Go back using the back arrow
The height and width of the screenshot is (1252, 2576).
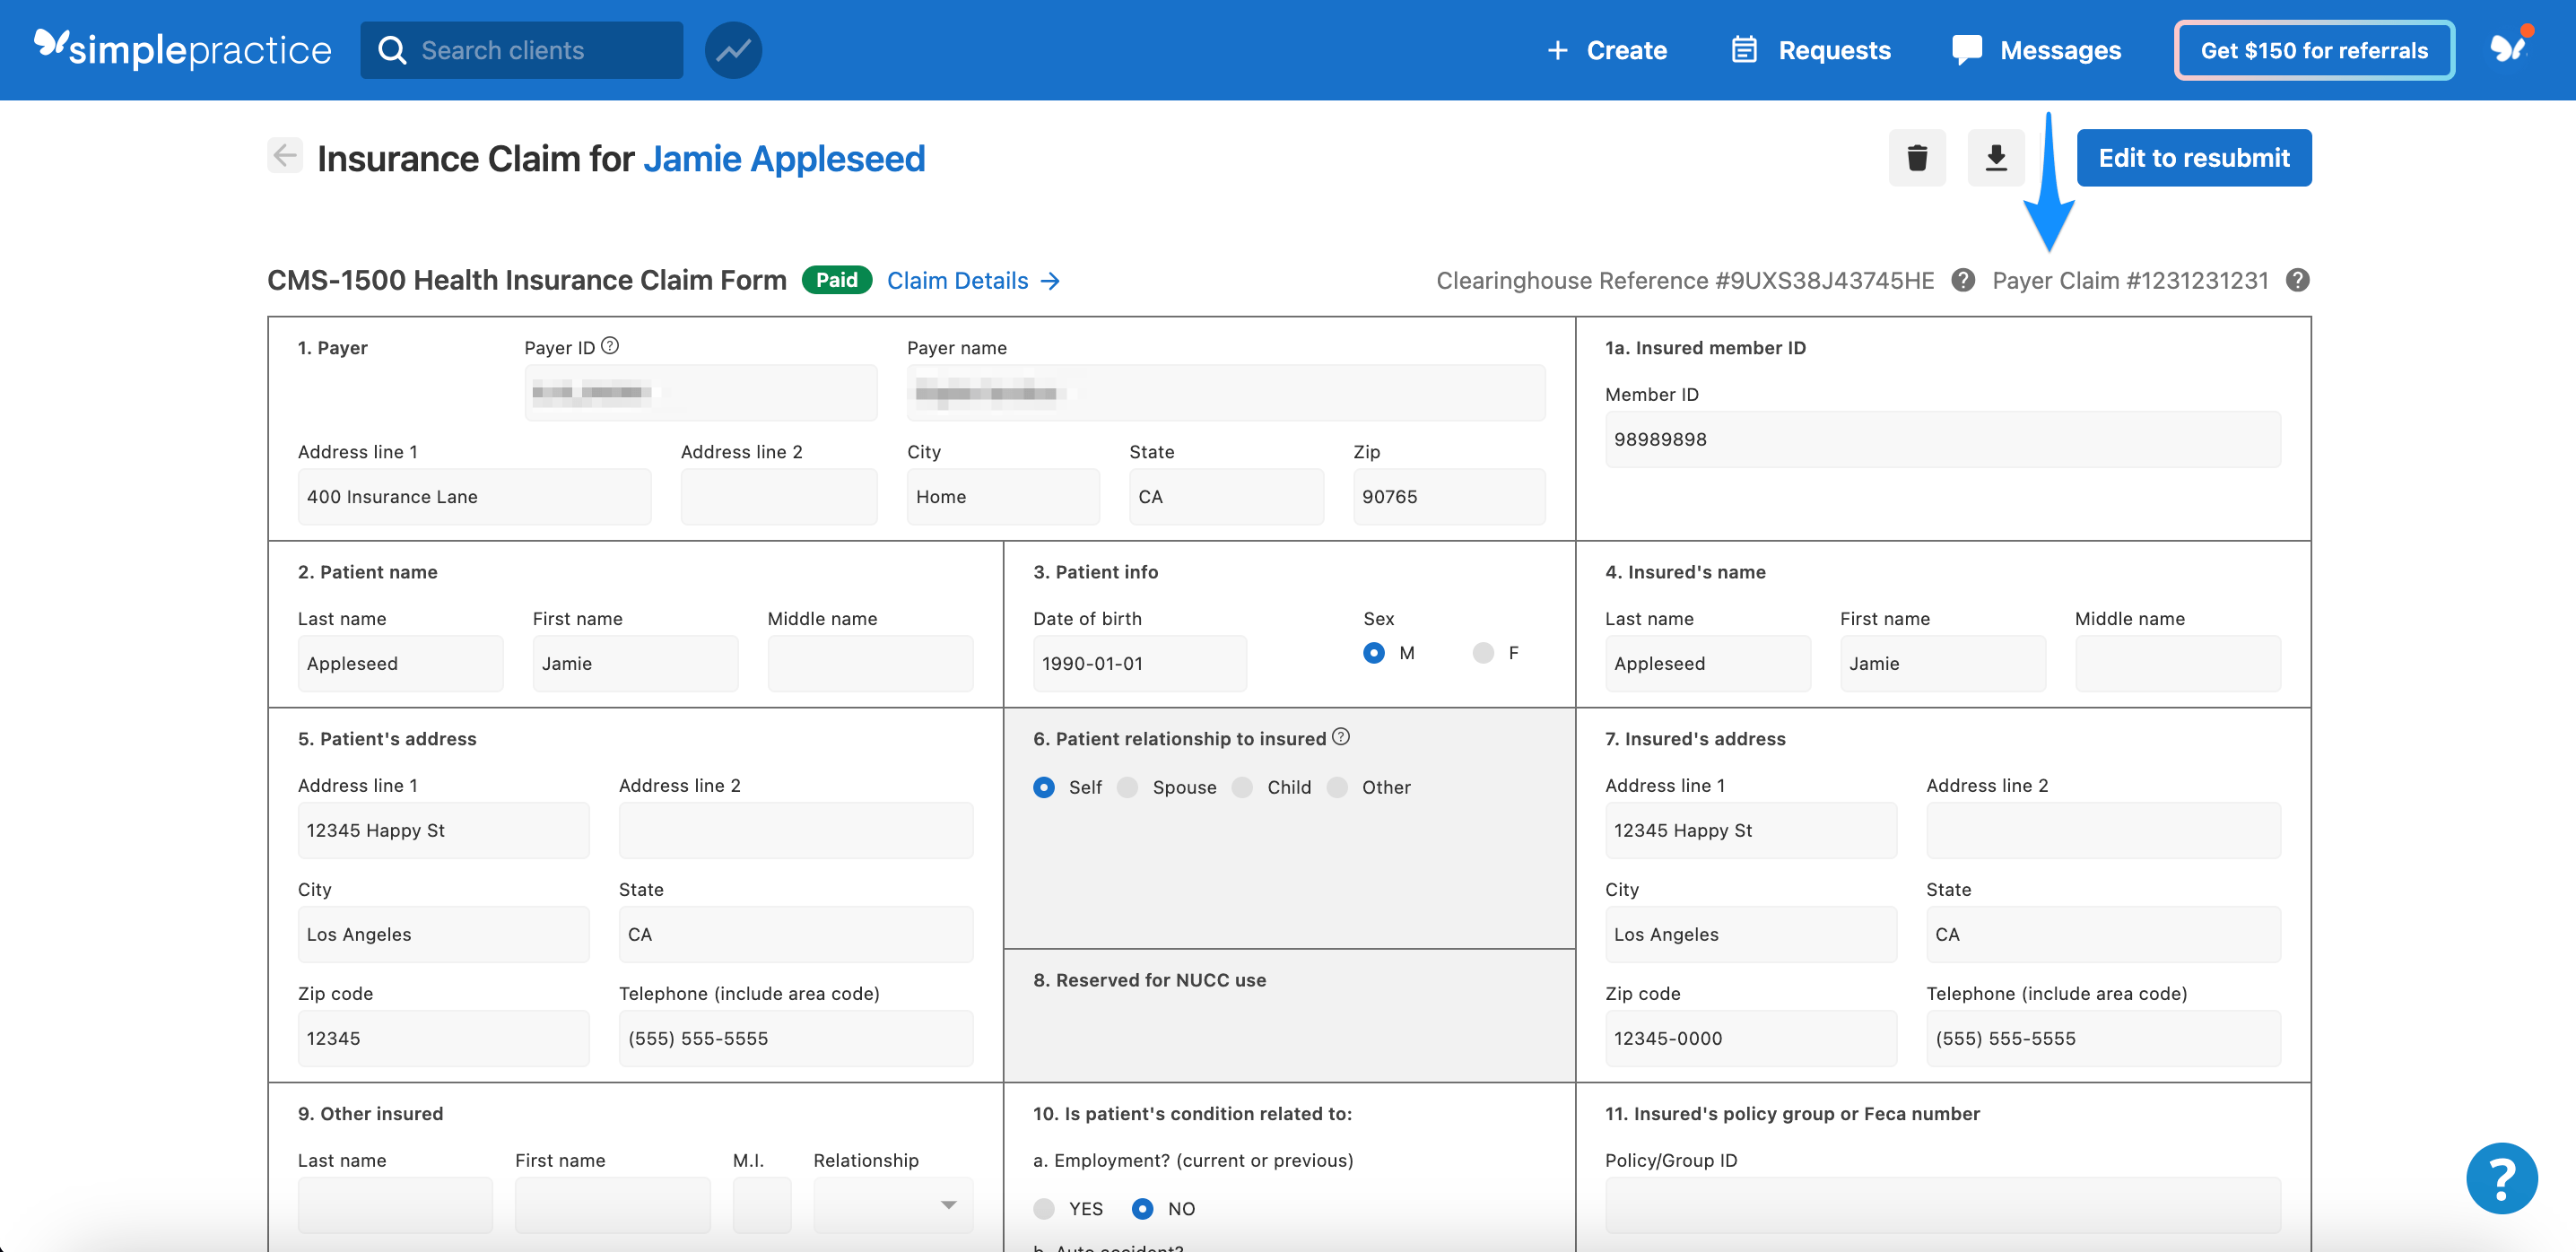(x=283, y=156)
